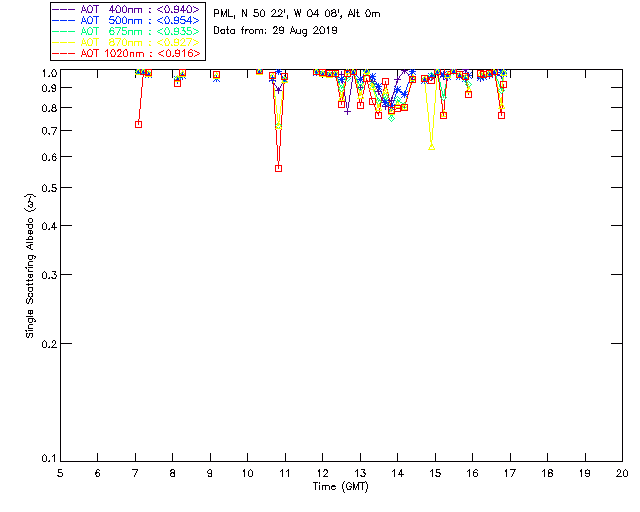The height and width of the screenshot is (512, 640).
Task: Click the x-axis tick label 14
Action: 398,473
